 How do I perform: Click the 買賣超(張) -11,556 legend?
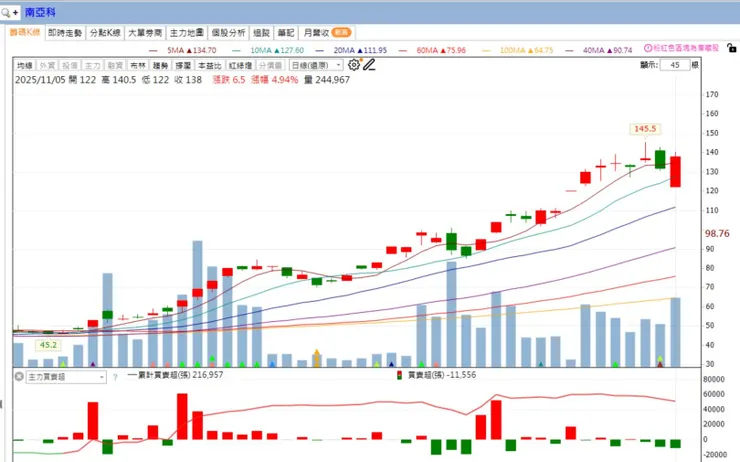436,375
